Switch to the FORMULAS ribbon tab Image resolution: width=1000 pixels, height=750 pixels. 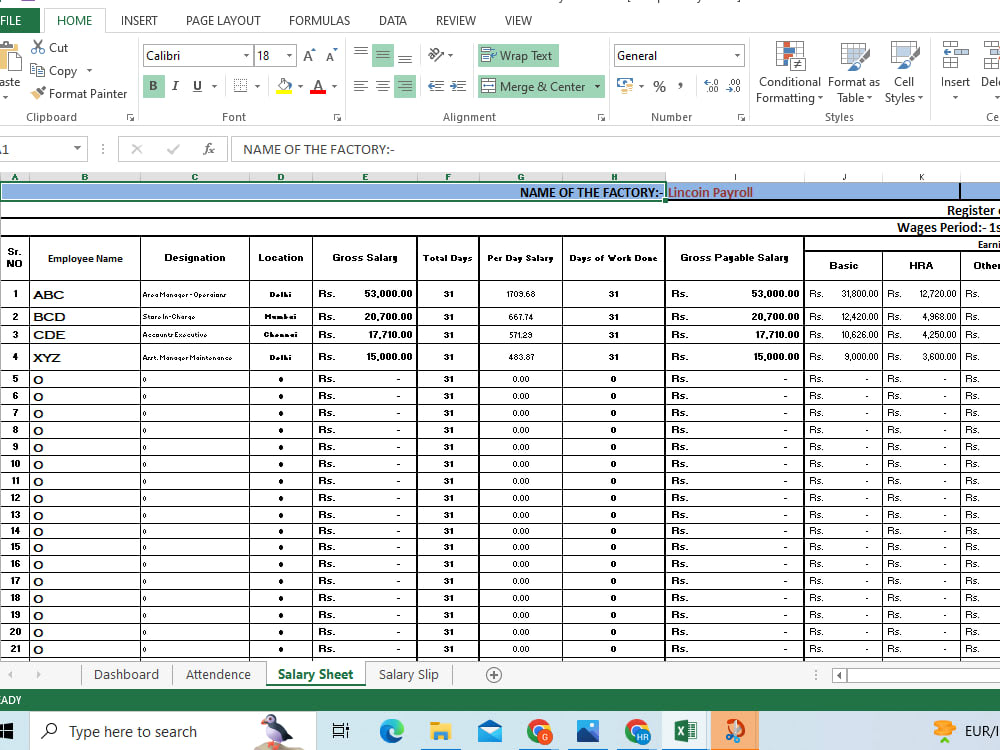320,20
